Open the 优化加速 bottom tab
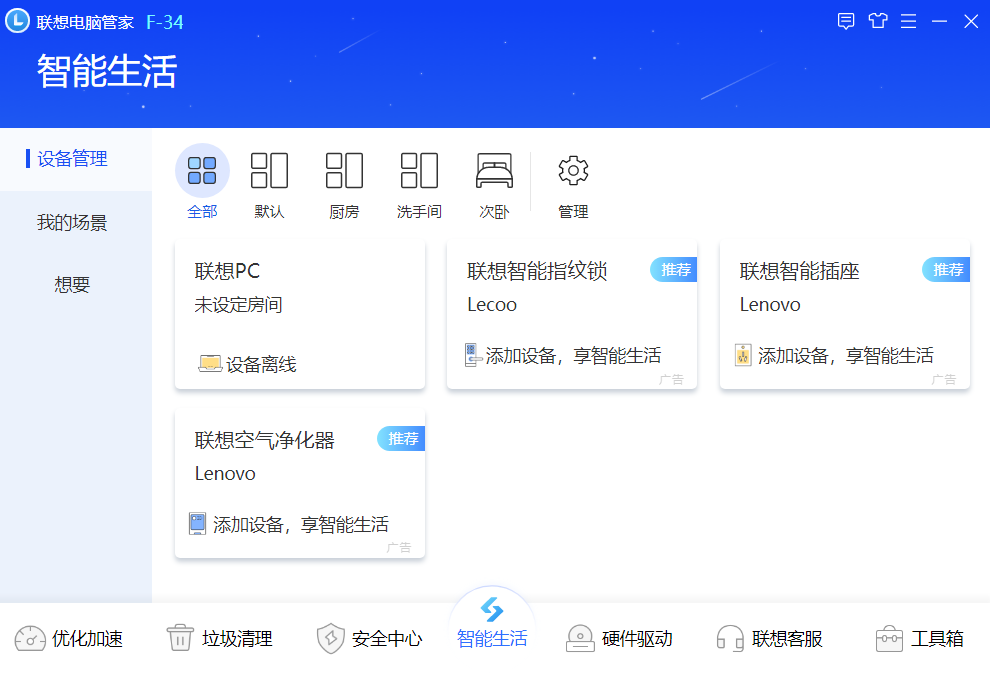Image resolution: width=990 pixels, height=673 pixels. point(69,638)
